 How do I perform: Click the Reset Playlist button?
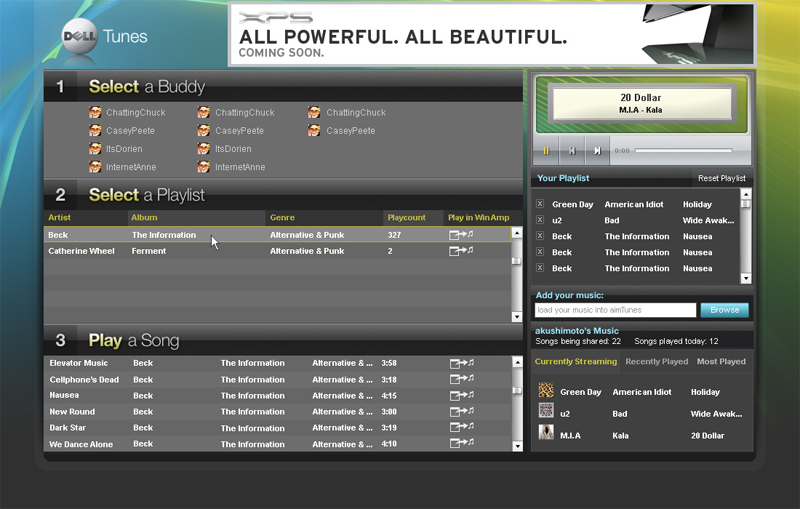coord(721,178)
